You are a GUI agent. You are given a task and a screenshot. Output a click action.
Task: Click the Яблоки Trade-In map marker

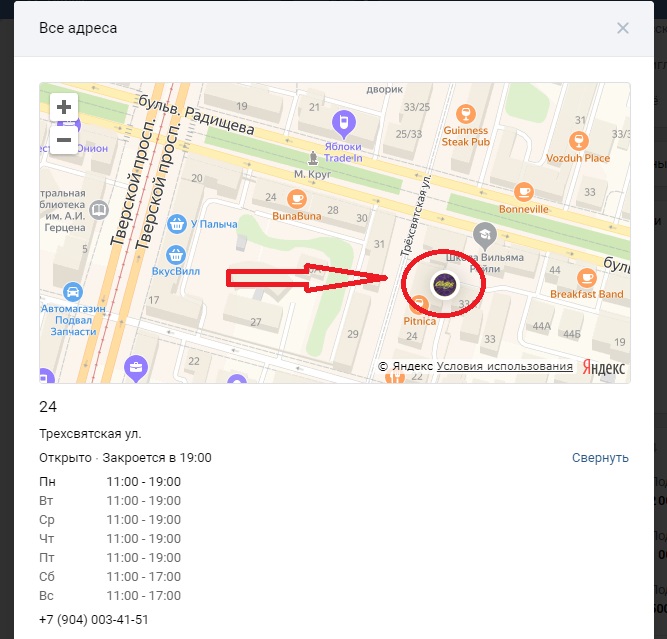point(344,123)
